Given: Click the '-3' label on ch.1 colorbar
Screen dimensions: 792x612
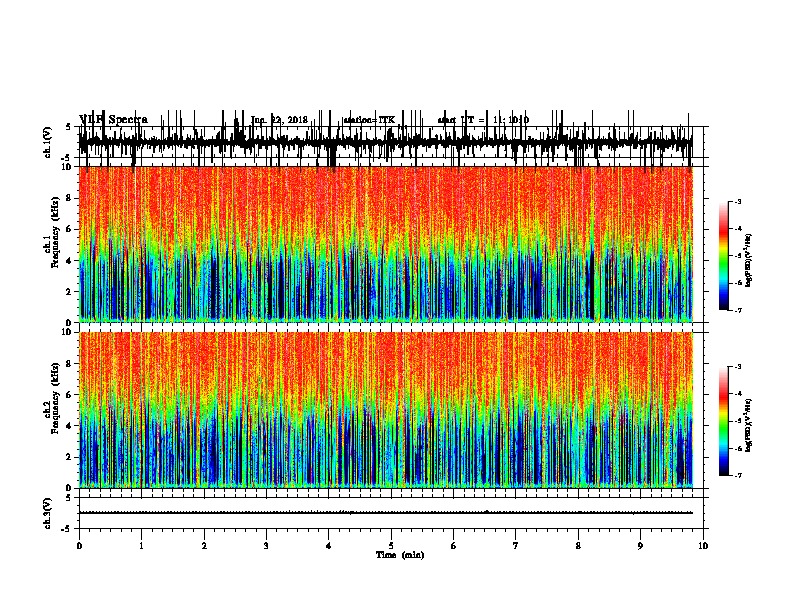Looking at the screenshot, I should click(737, 201).
